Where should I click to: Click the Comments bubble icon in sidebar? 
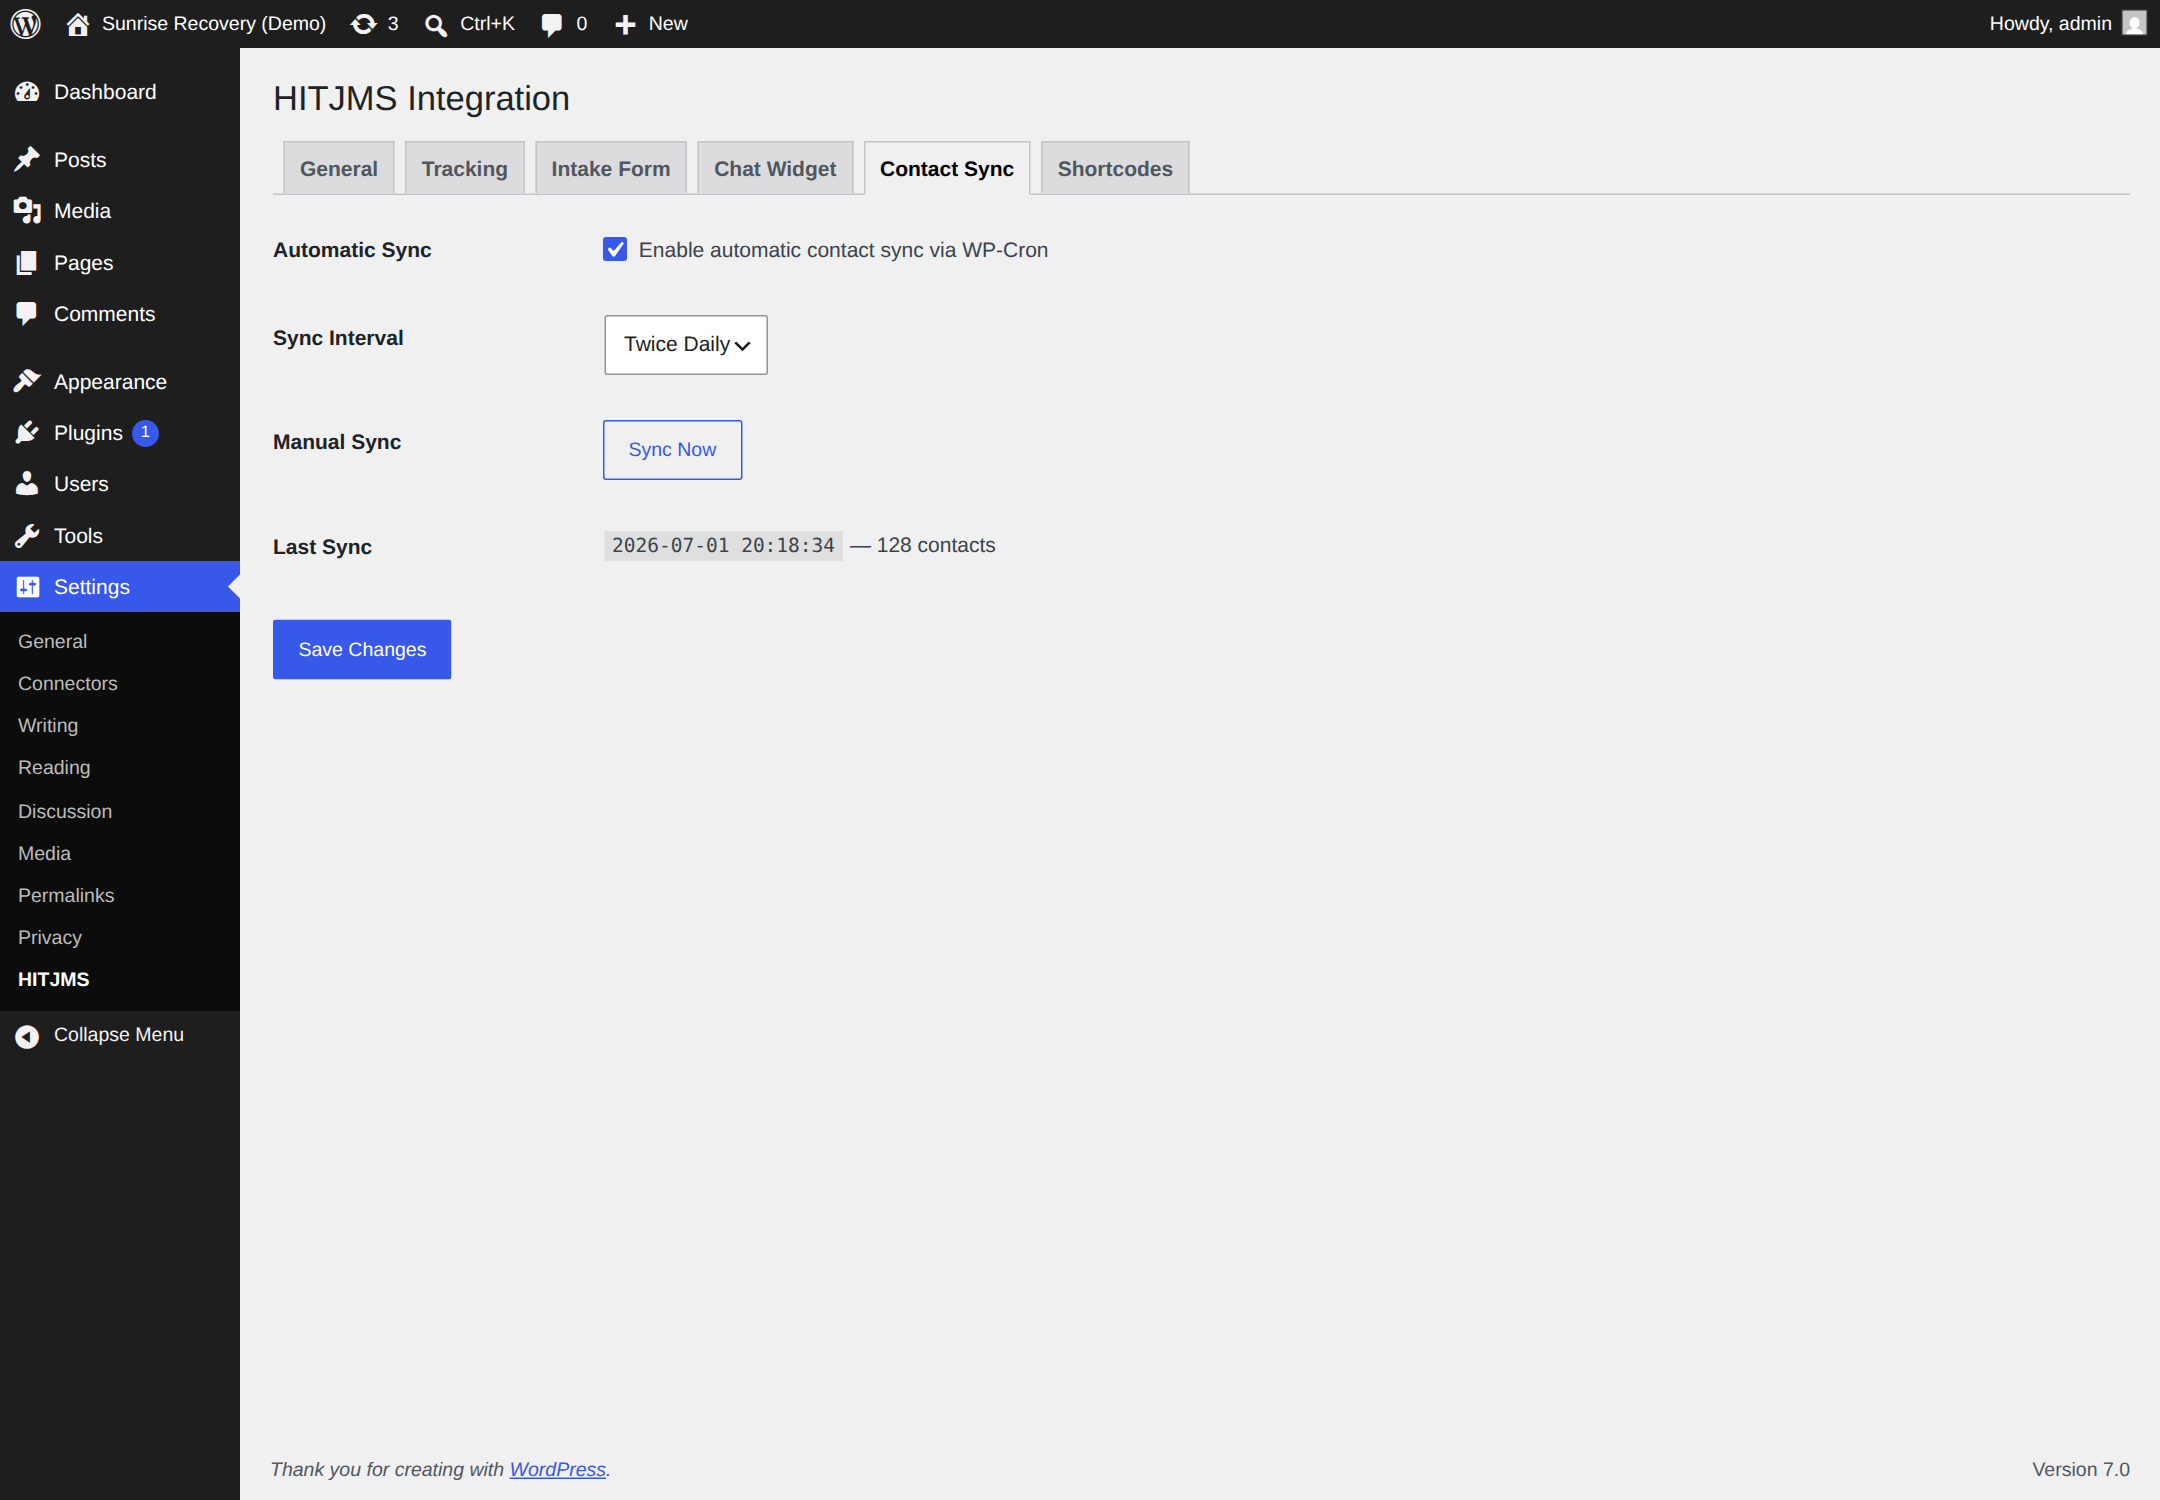click(27, 314)
